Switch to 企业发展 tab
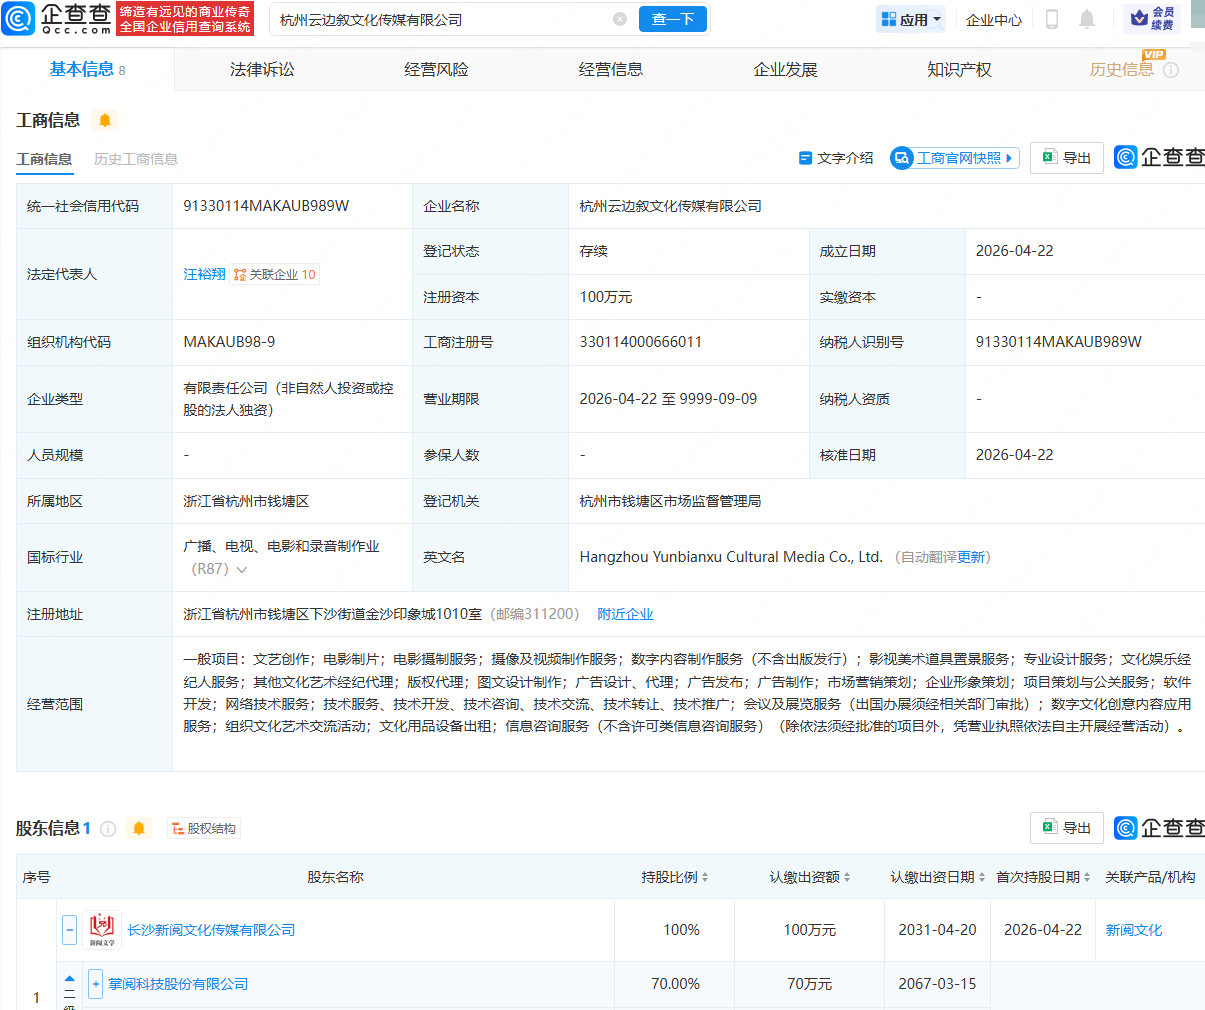1205x1010 pixels. point(785,69)
